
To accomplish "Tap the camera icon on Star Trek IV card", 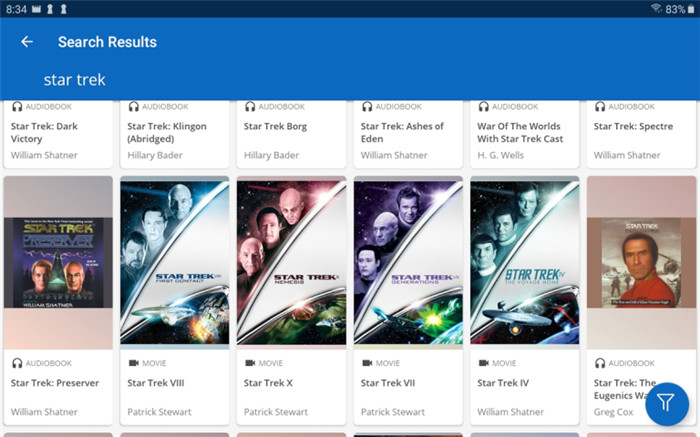I will pos(483,363).
